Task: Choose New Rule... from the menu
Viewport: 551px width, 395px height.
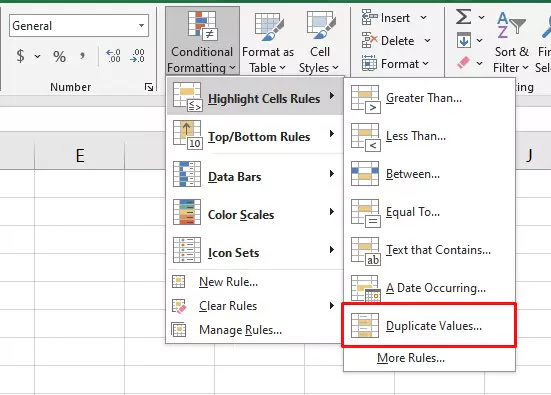Action: point(254,282)
